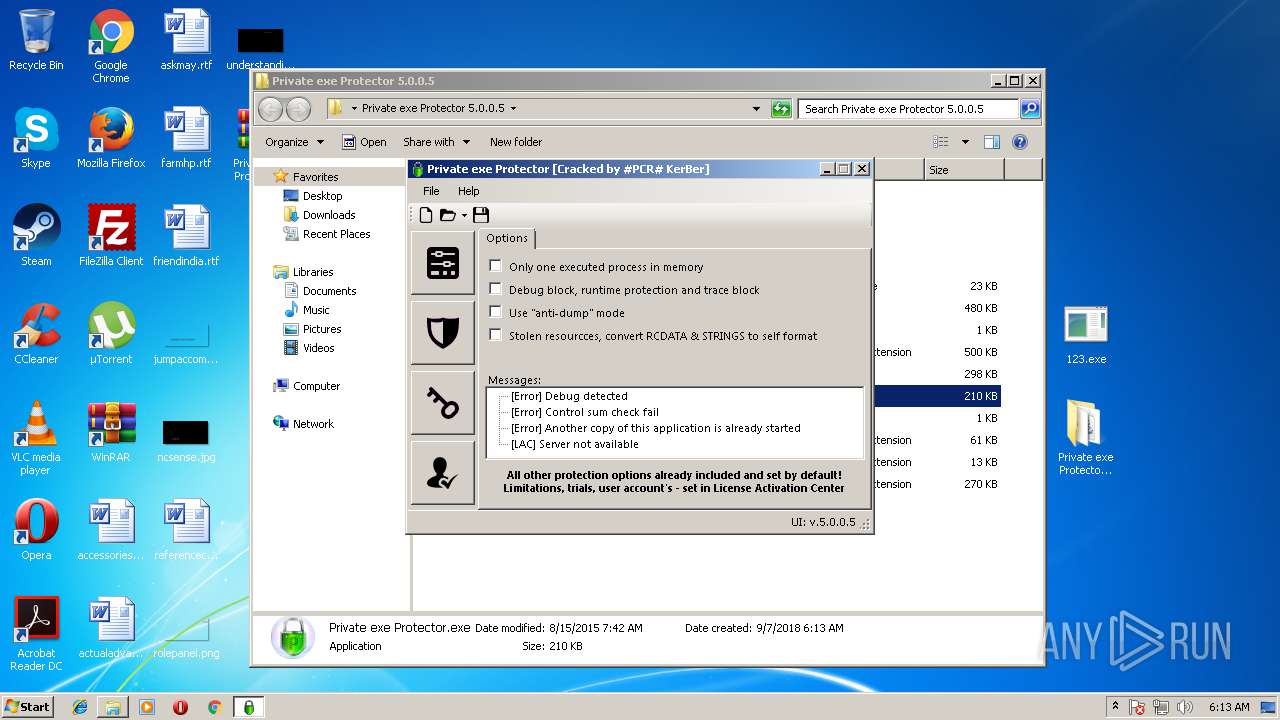Open the File menu in Private exe Protector
The image size is (1280, 720).
tap(431, 191)
